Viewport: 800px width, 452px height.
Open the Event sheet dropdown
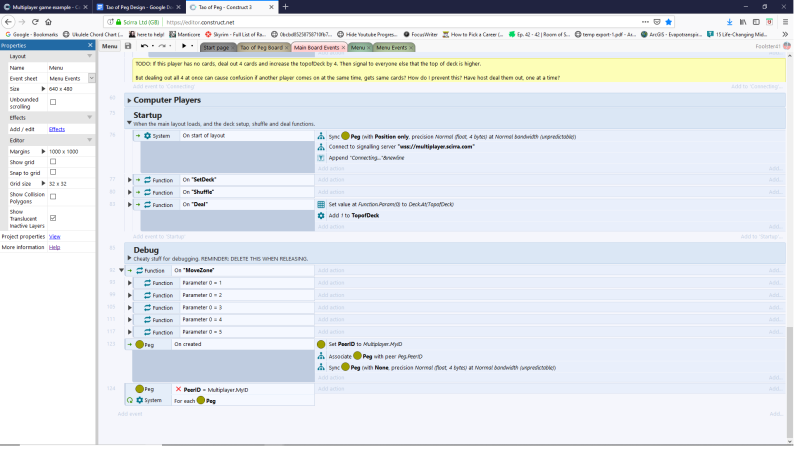(91, 78)
